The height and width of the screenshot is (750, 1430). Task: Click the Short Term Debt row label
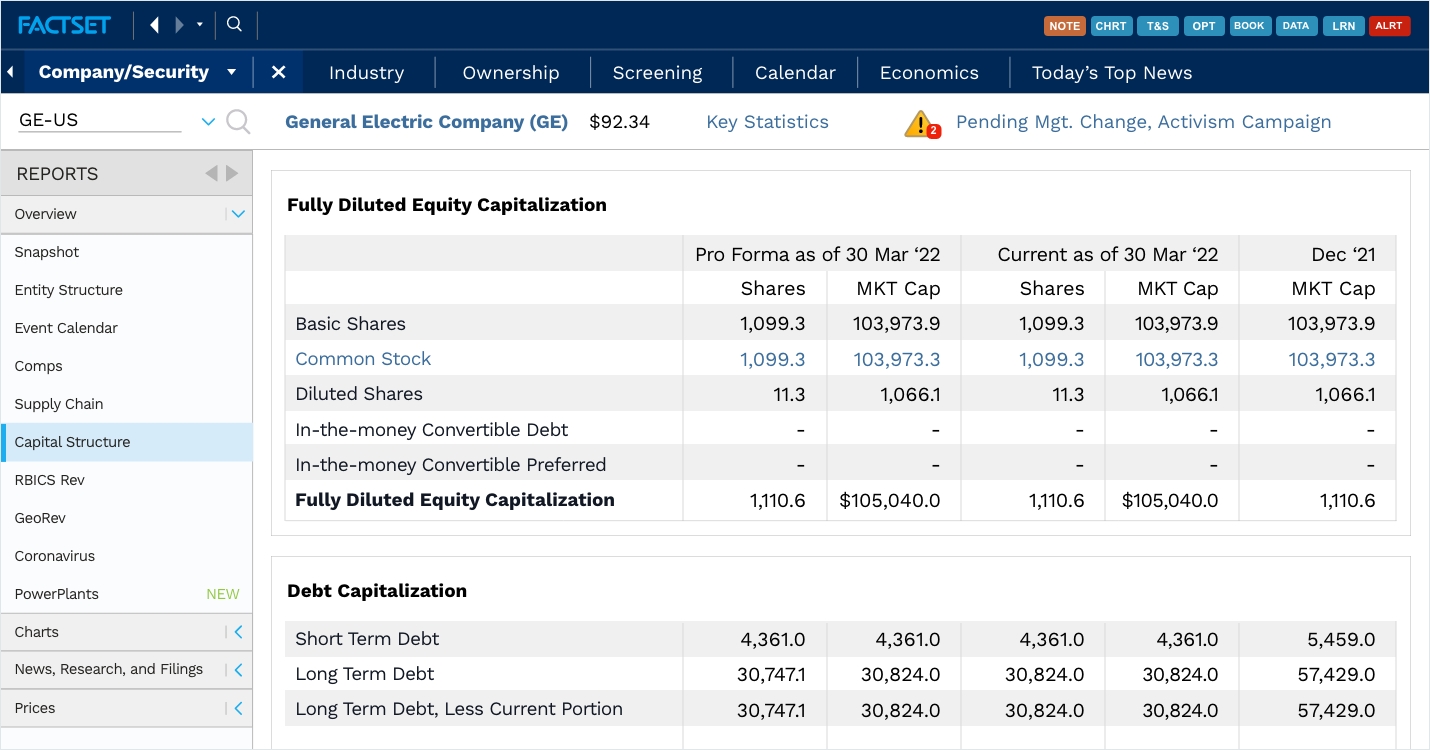(x=367, y=639)
